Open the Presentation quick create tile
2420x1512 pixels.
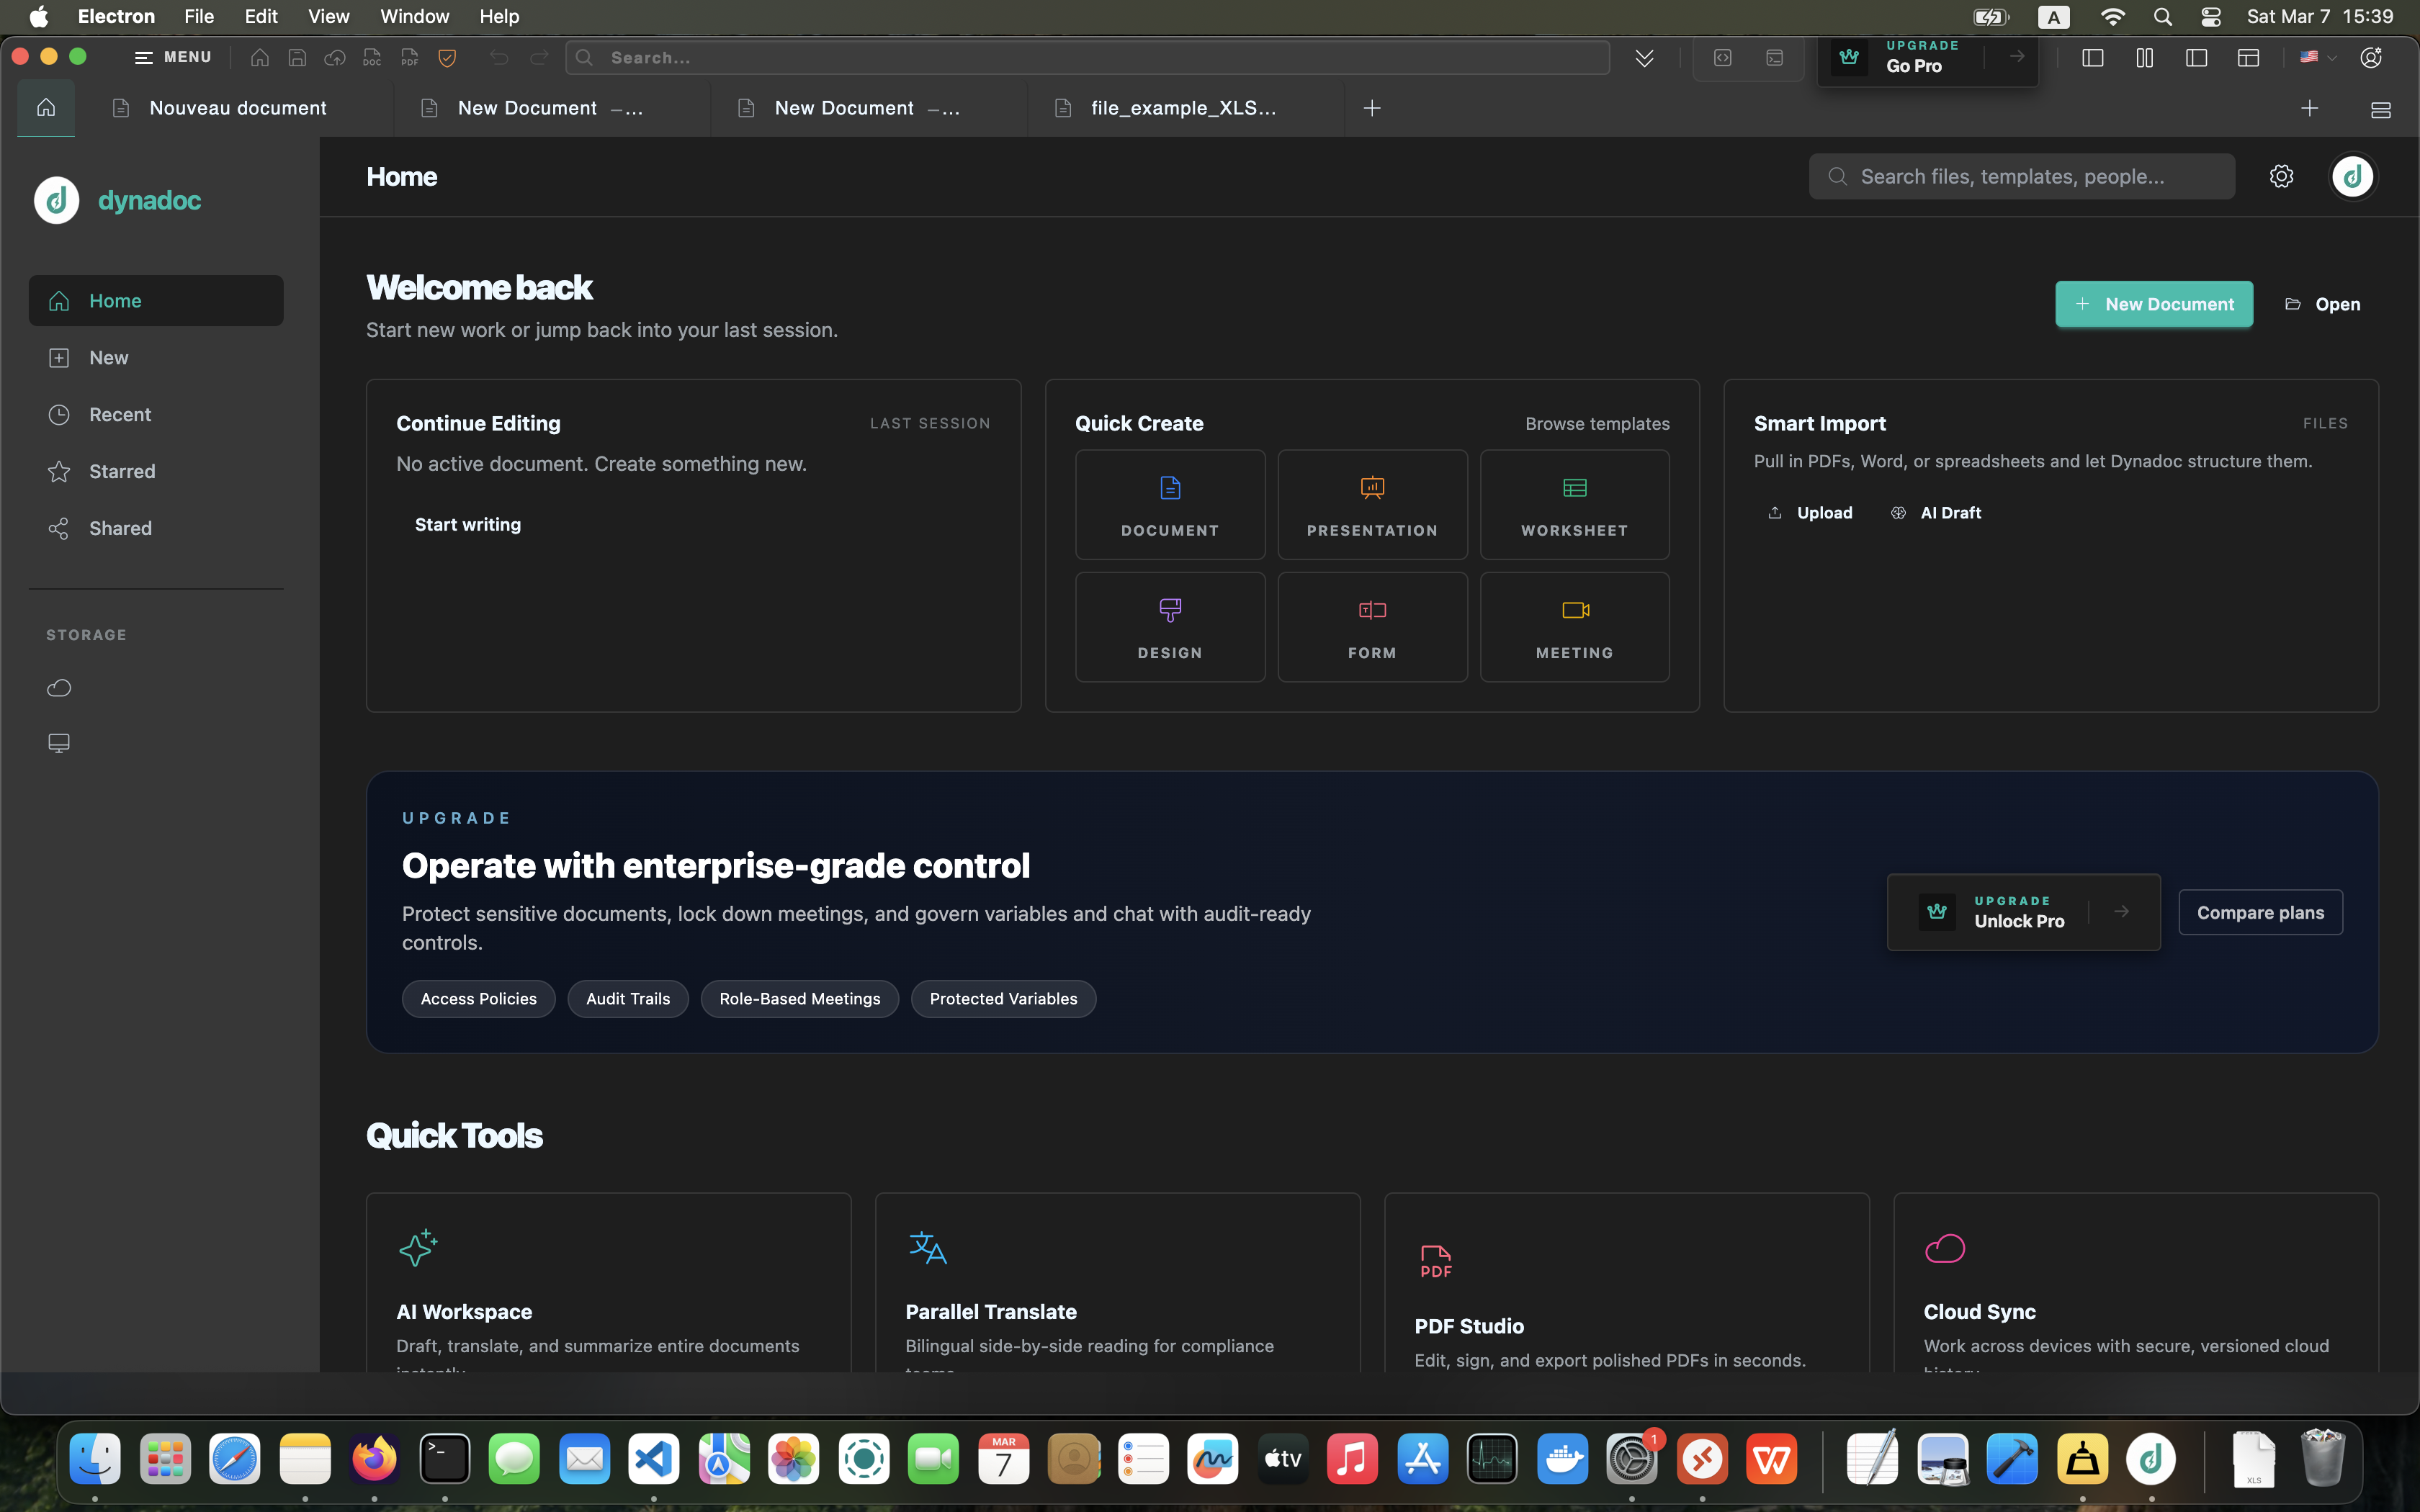(x=1371, y=504)
